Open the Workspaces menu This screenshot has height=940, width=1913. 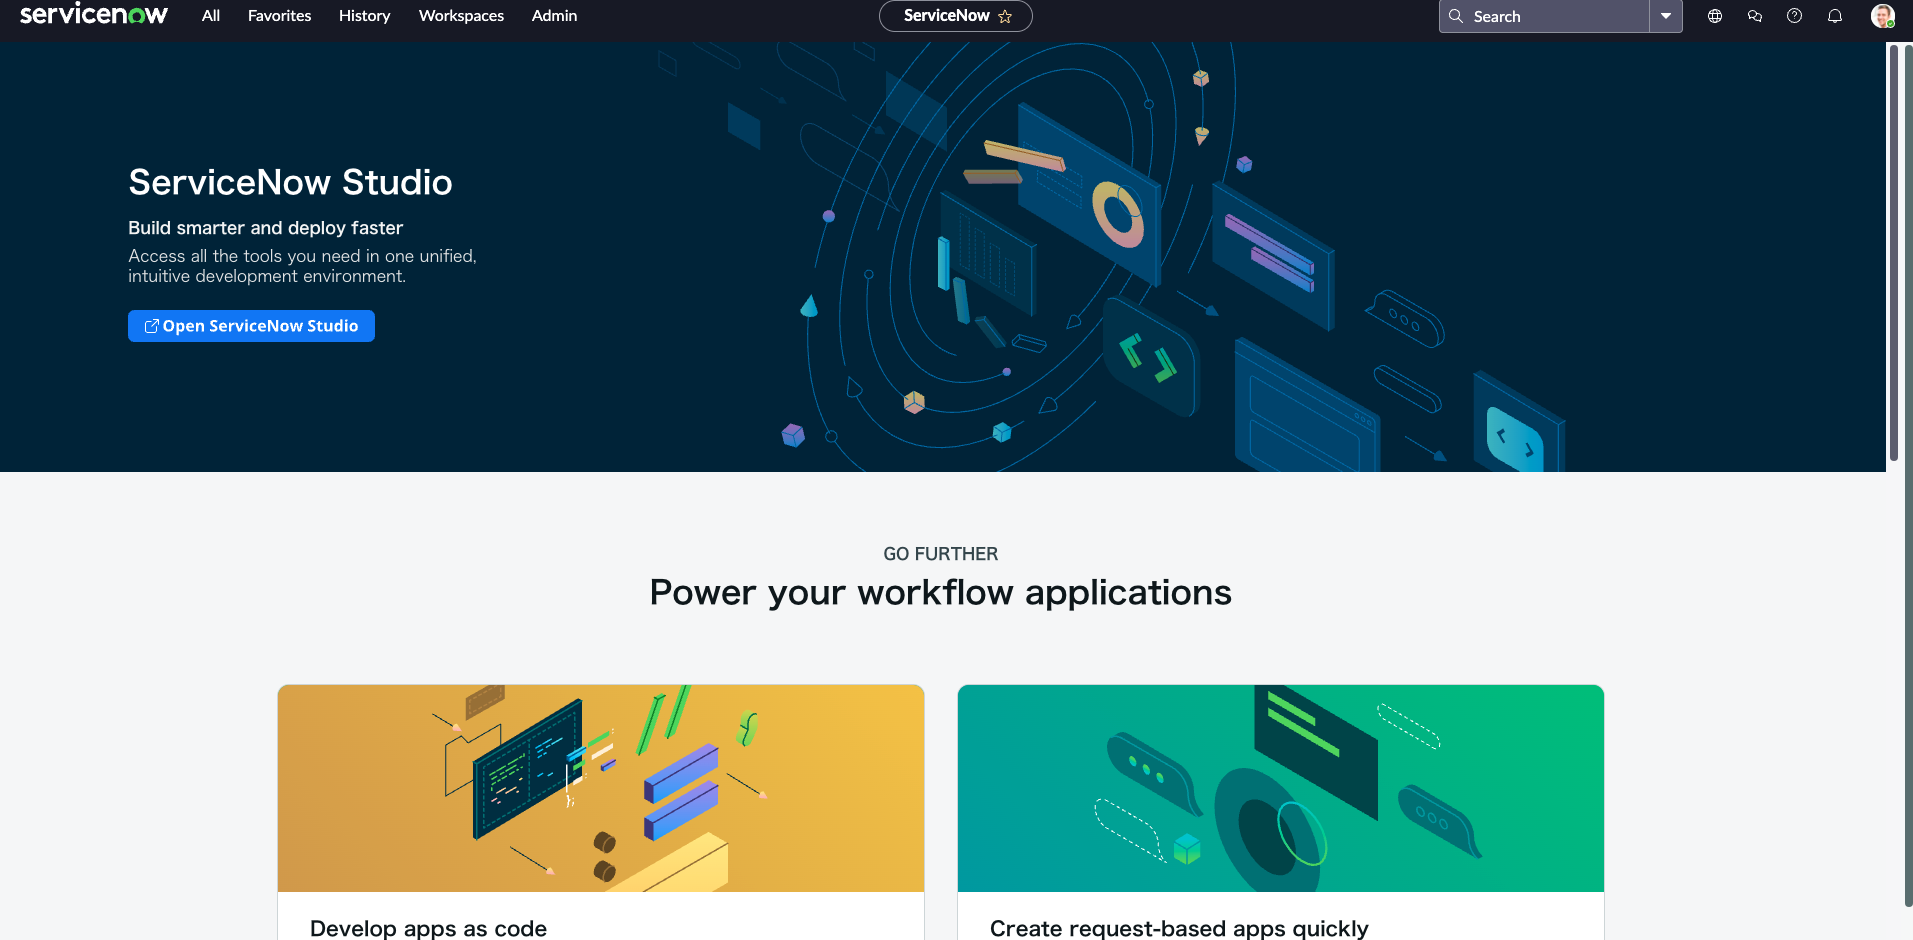tap(461, 16)
